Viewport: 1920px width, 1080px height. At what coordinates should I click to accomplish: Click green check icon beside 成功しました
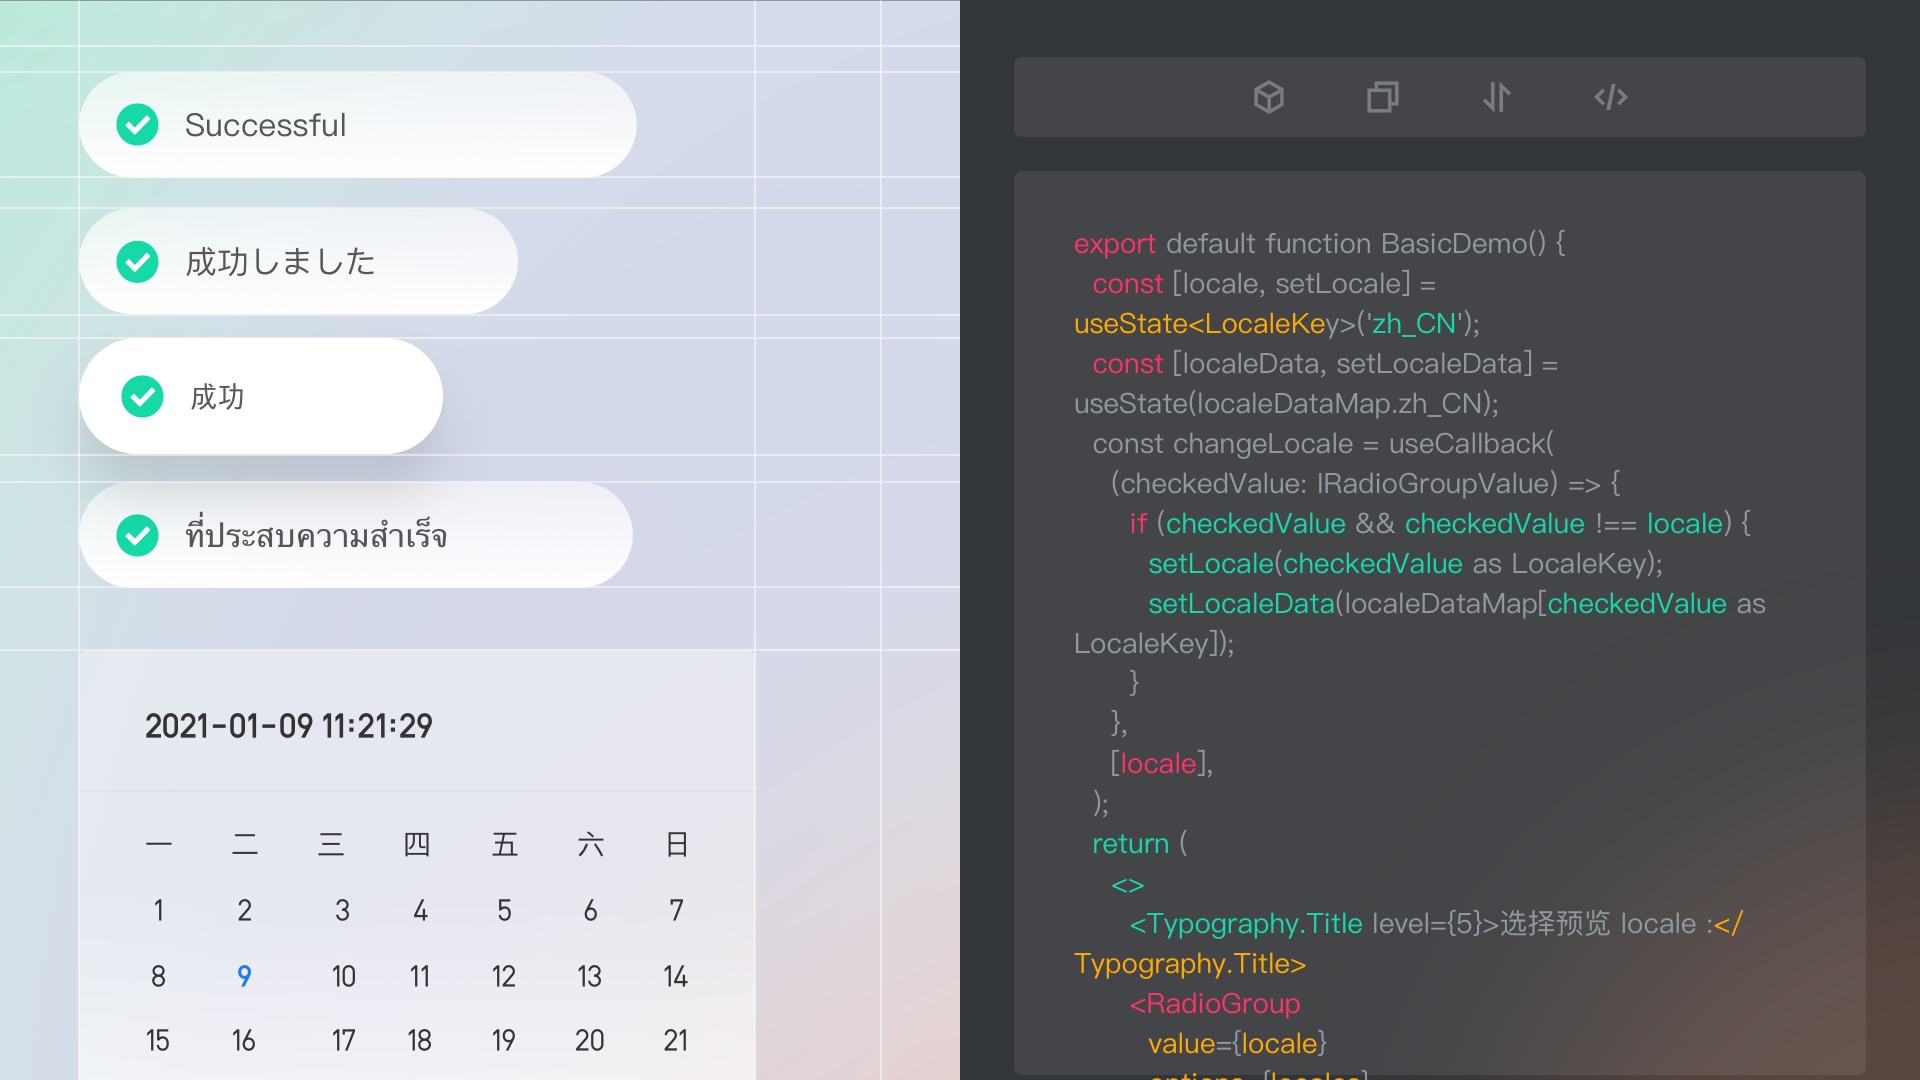137,262
